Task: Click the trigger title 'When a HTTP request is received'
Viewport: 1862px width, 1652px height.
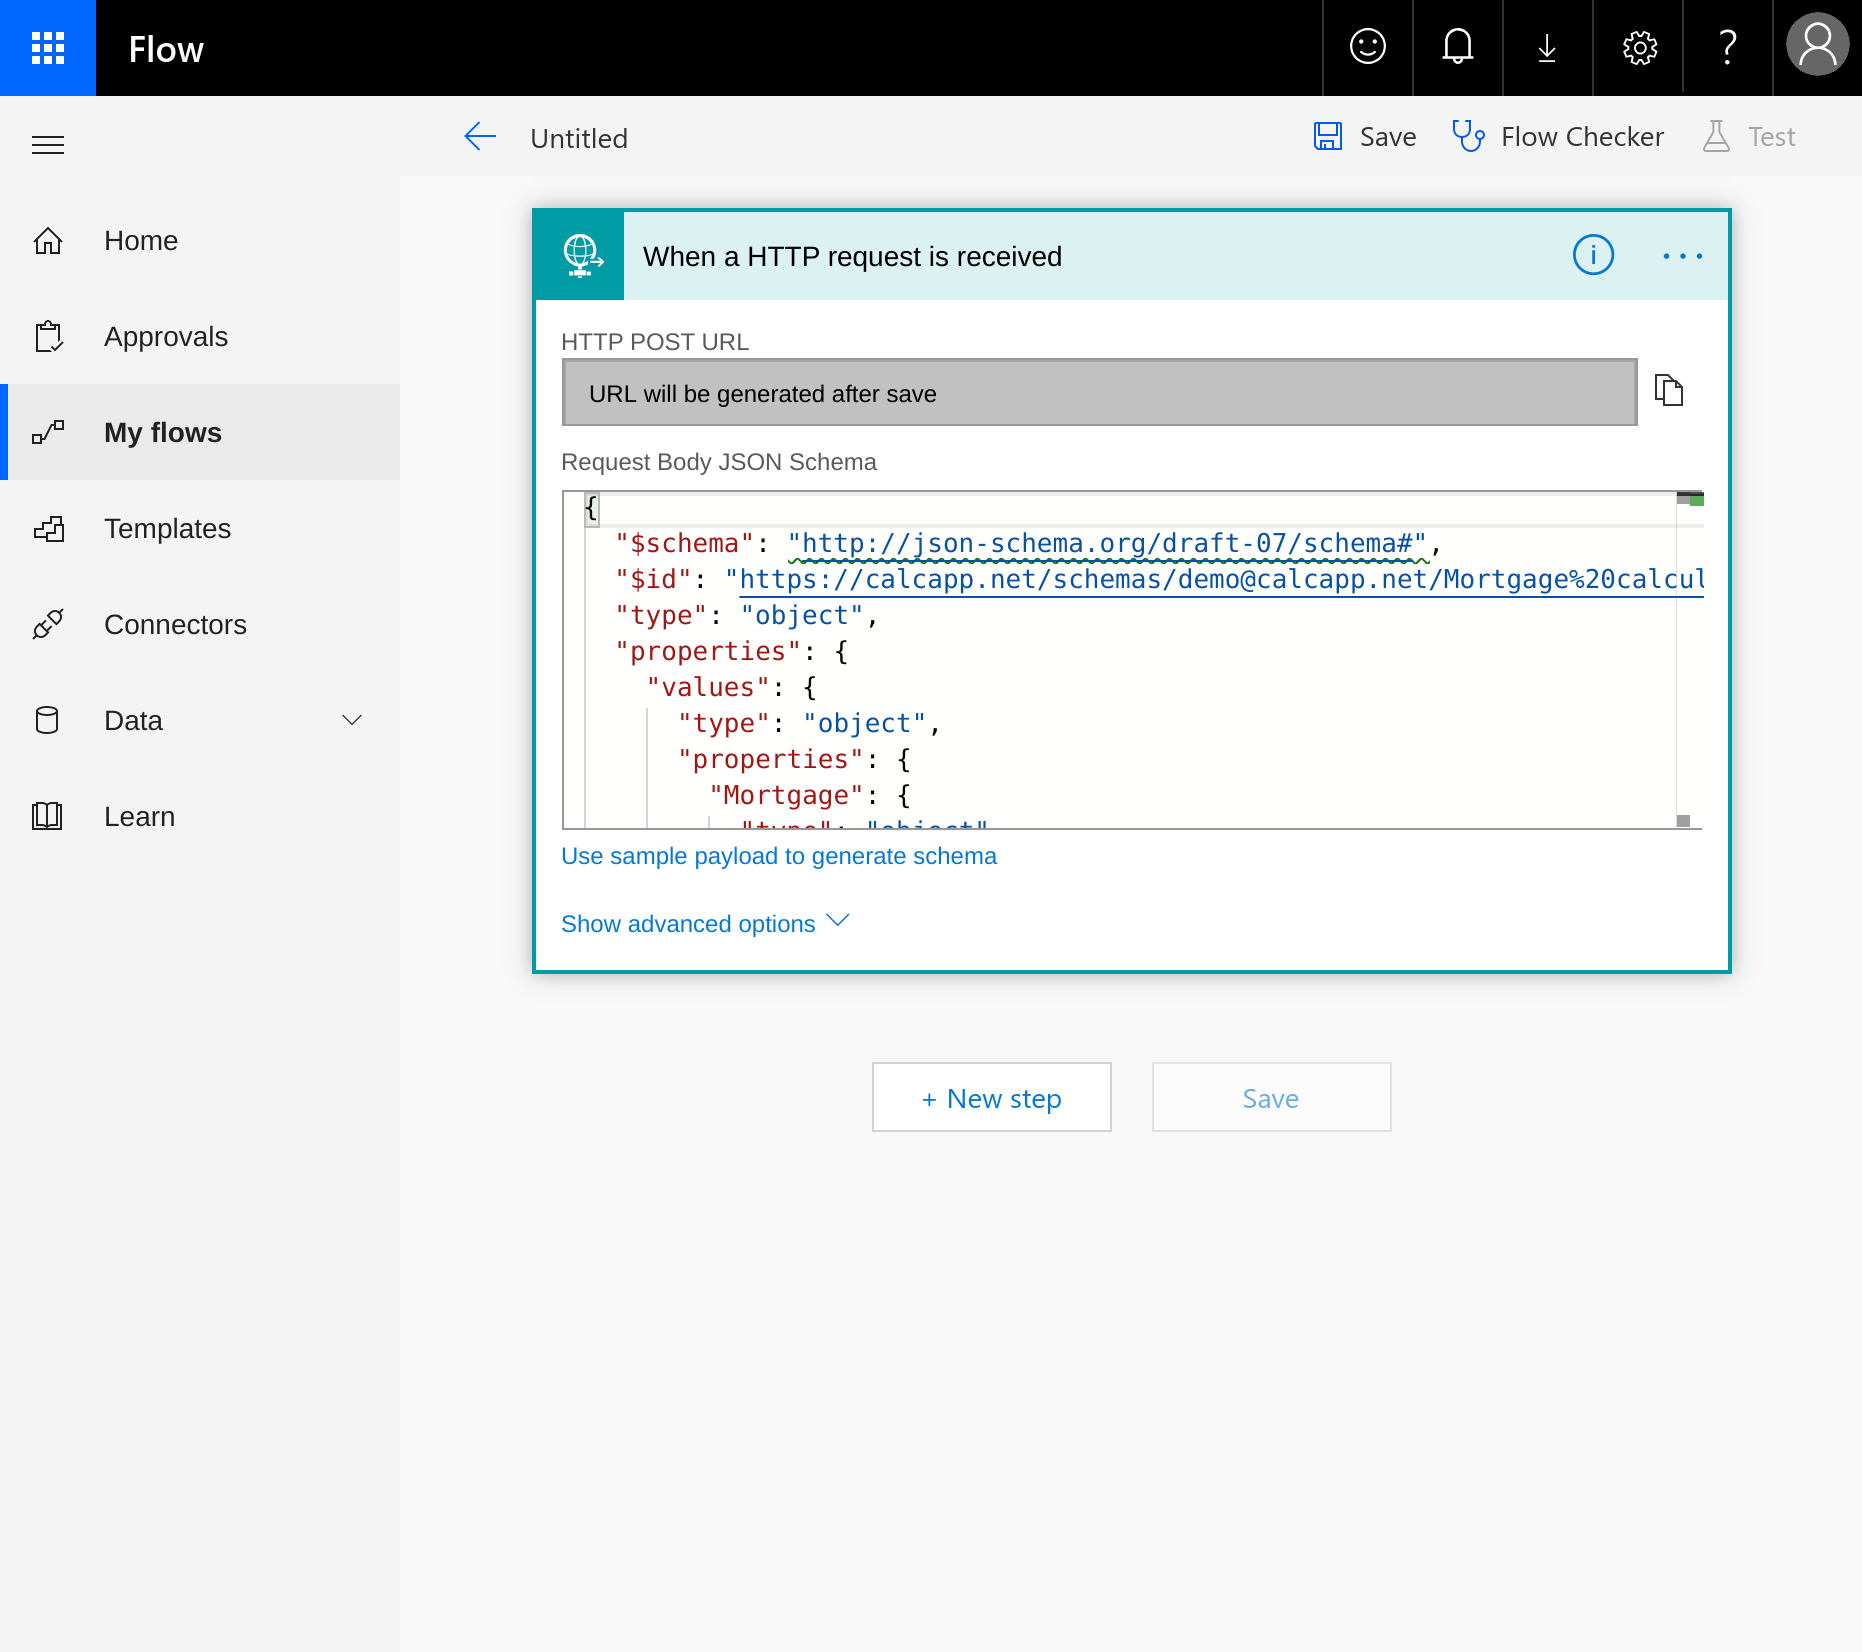Action: point(852,257)
